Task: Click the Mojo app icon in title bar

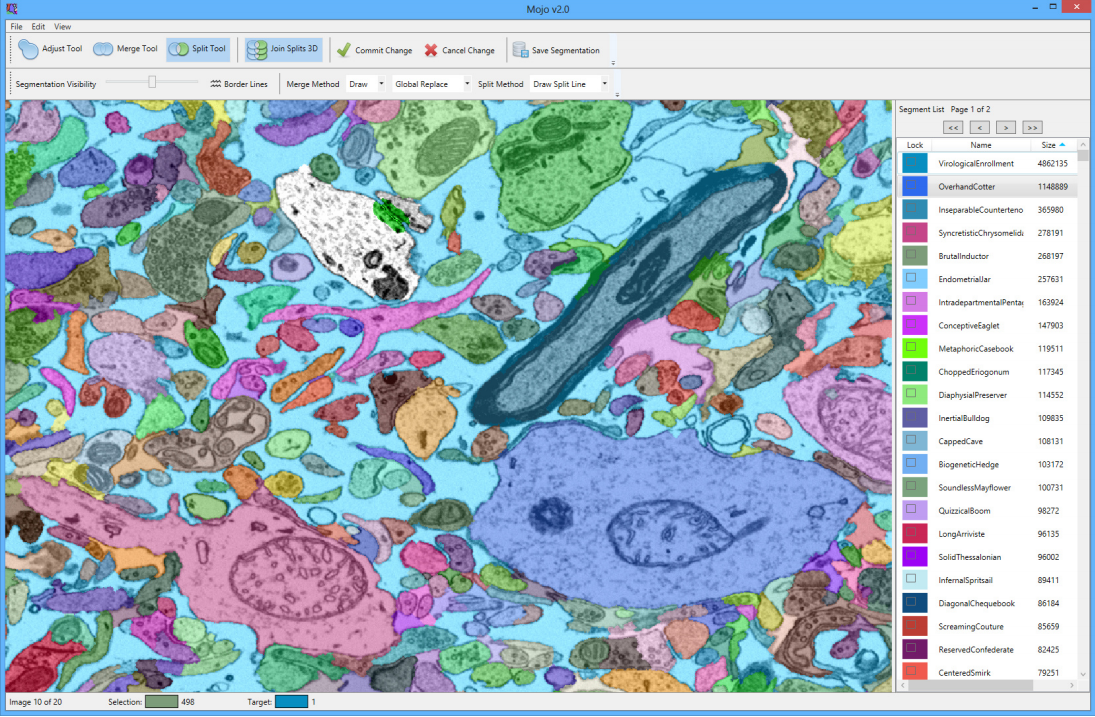Action: click(11, 8)
